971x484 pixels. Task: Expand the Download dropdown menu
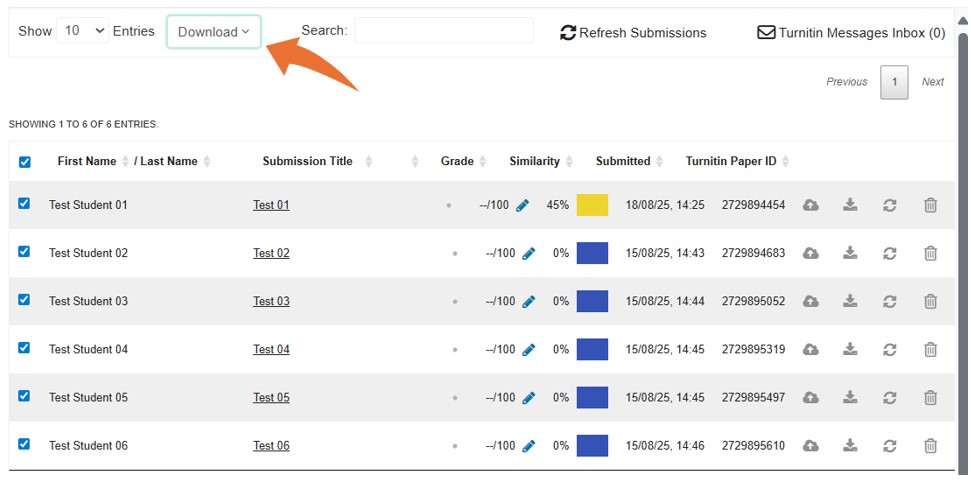(x=214, y=32)
